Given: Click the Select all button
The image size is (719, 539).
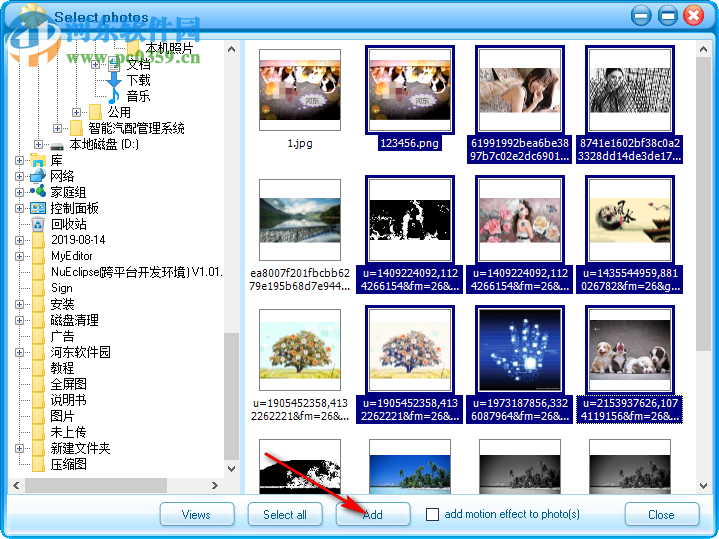Looking at the screenshot, I should pyautogui.click(x=285, y=514).
